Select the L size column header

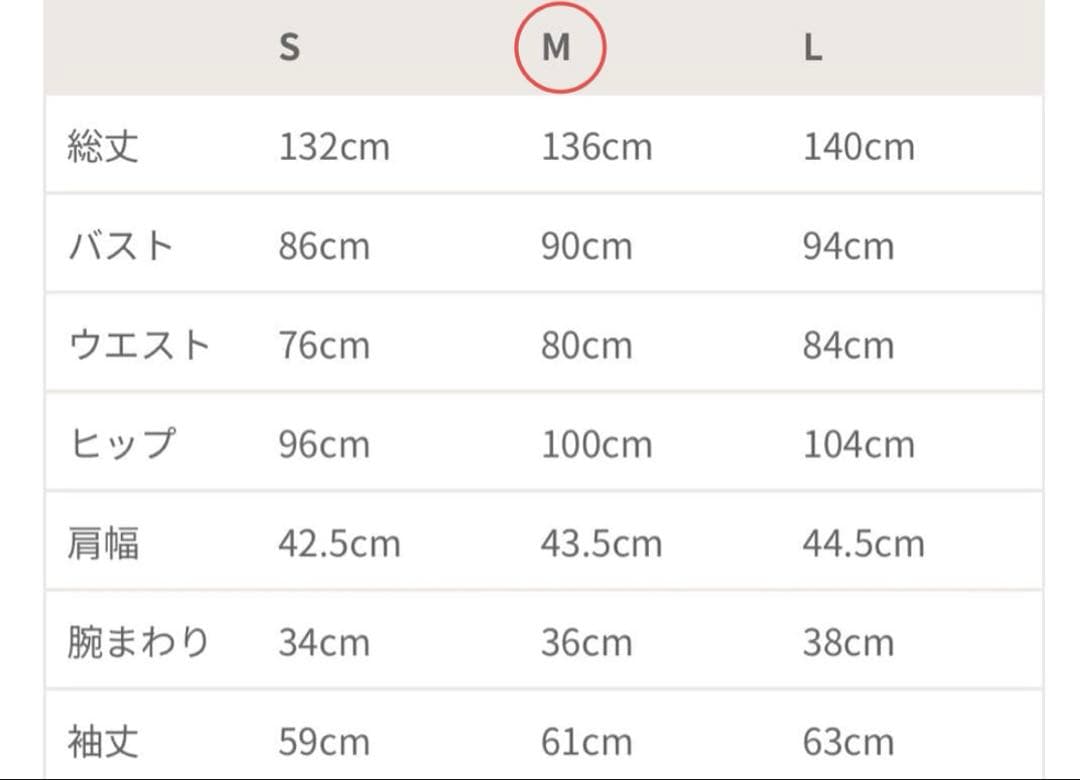coord(813,48)
